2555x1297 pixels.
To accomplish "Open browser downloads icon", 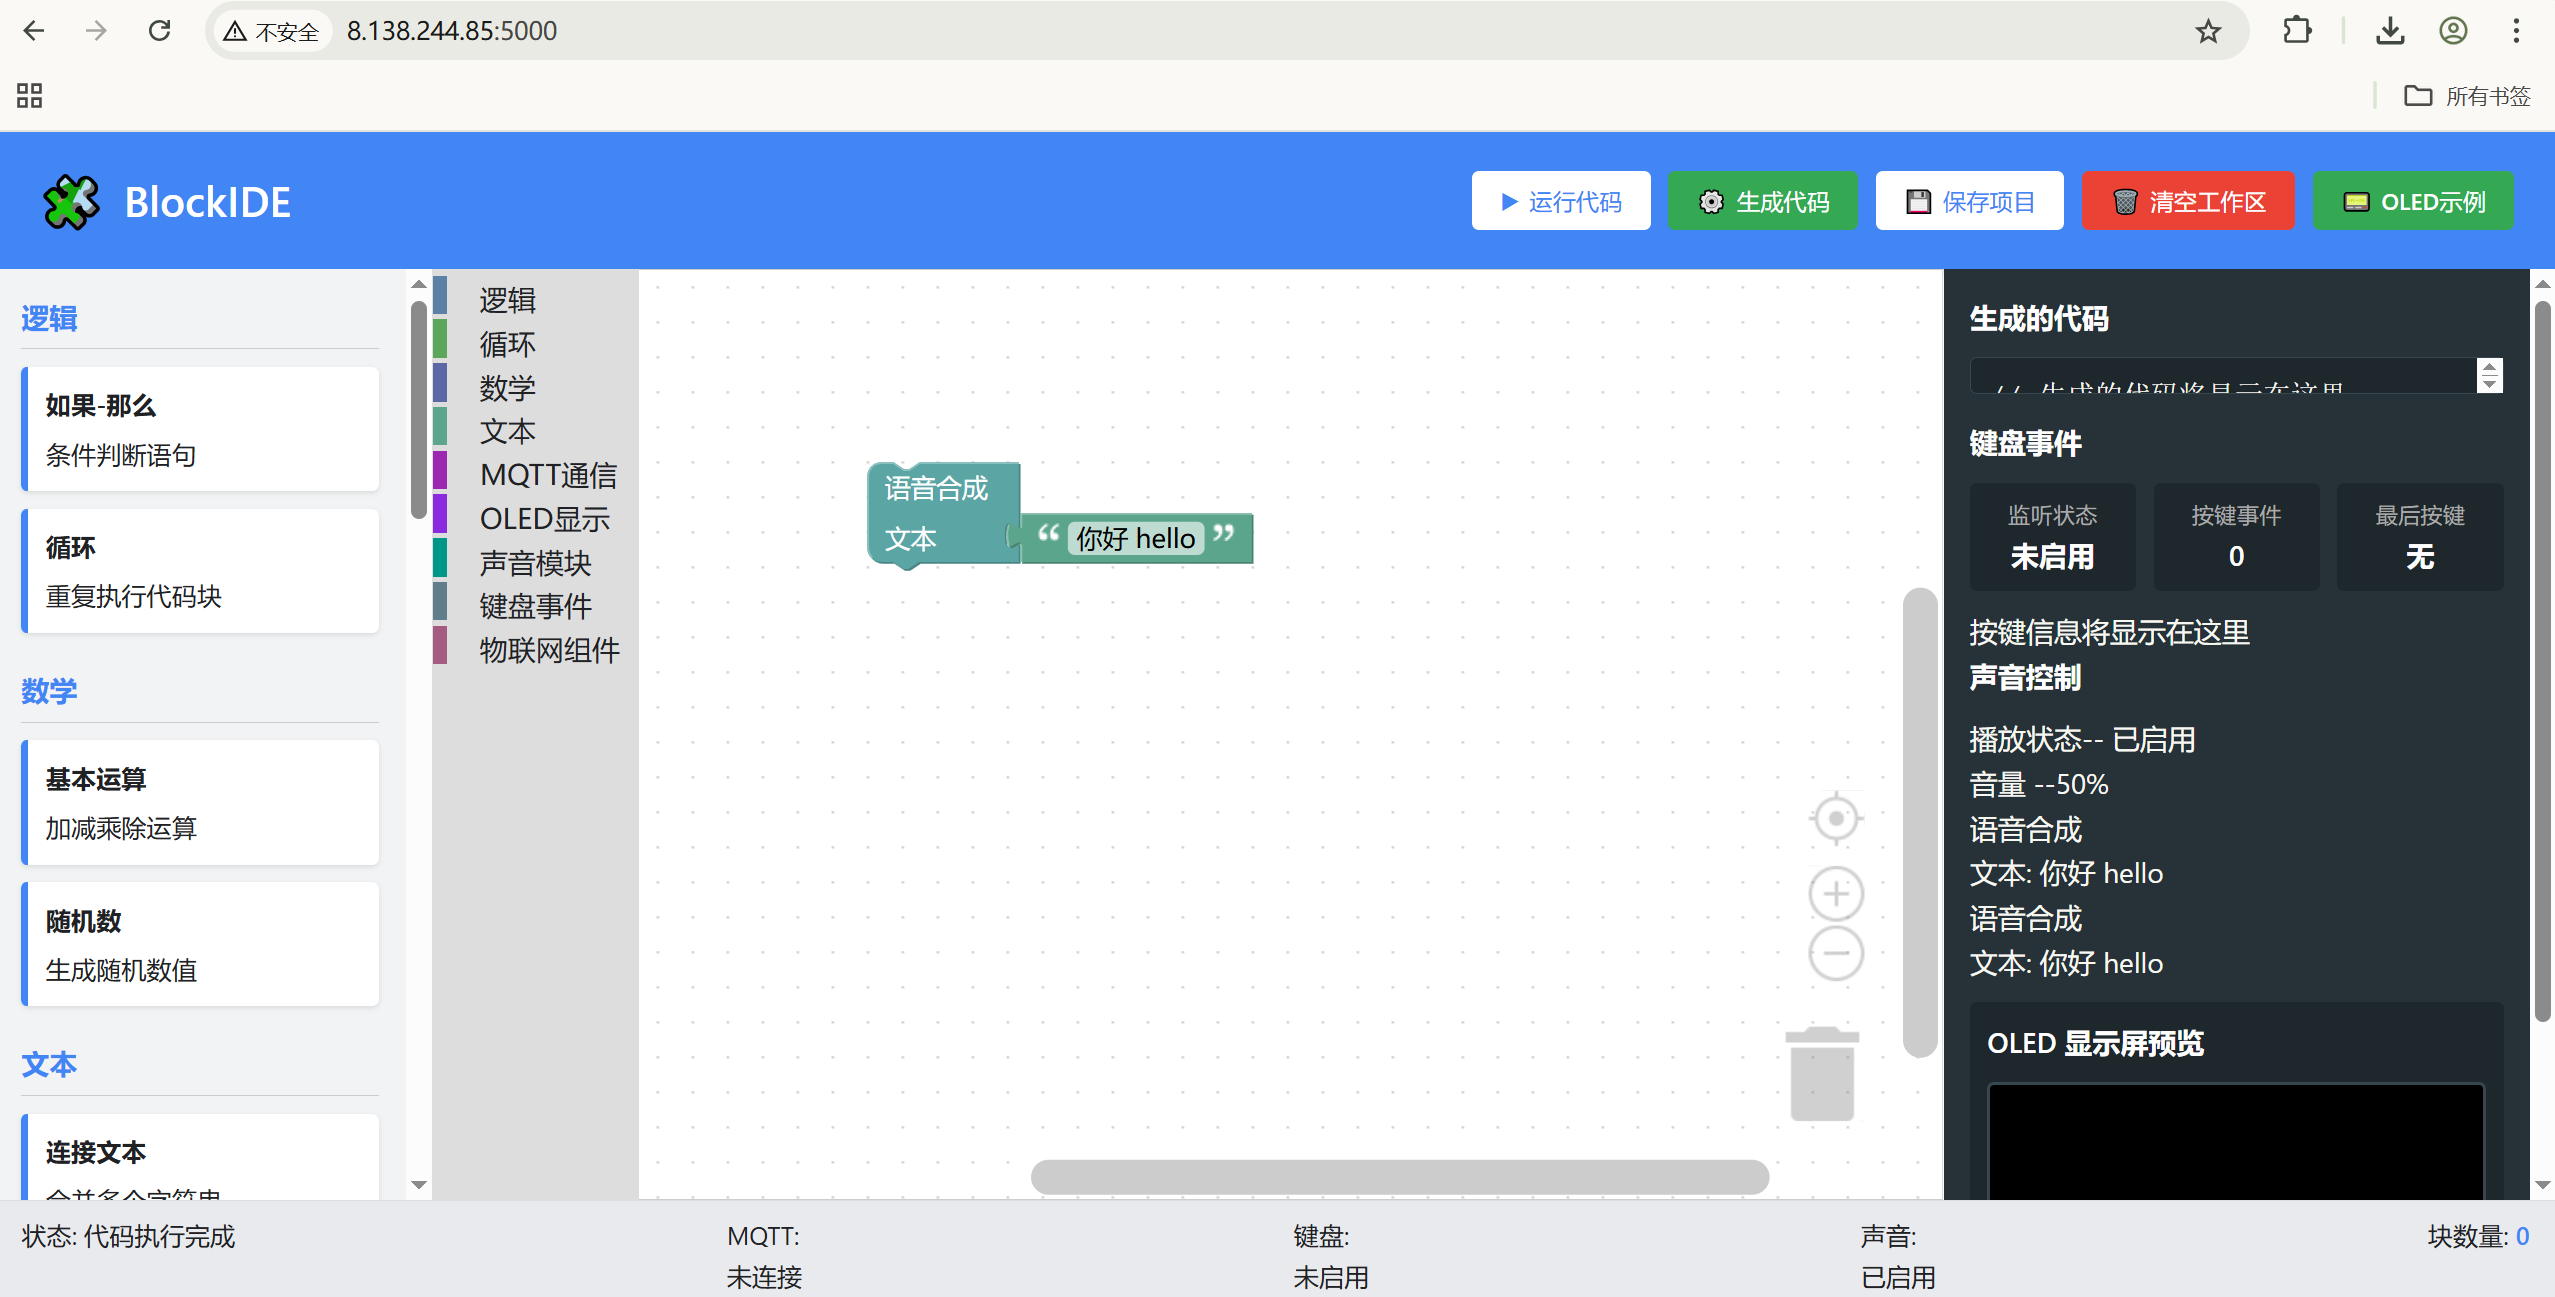I will [x=2390, y=31].
